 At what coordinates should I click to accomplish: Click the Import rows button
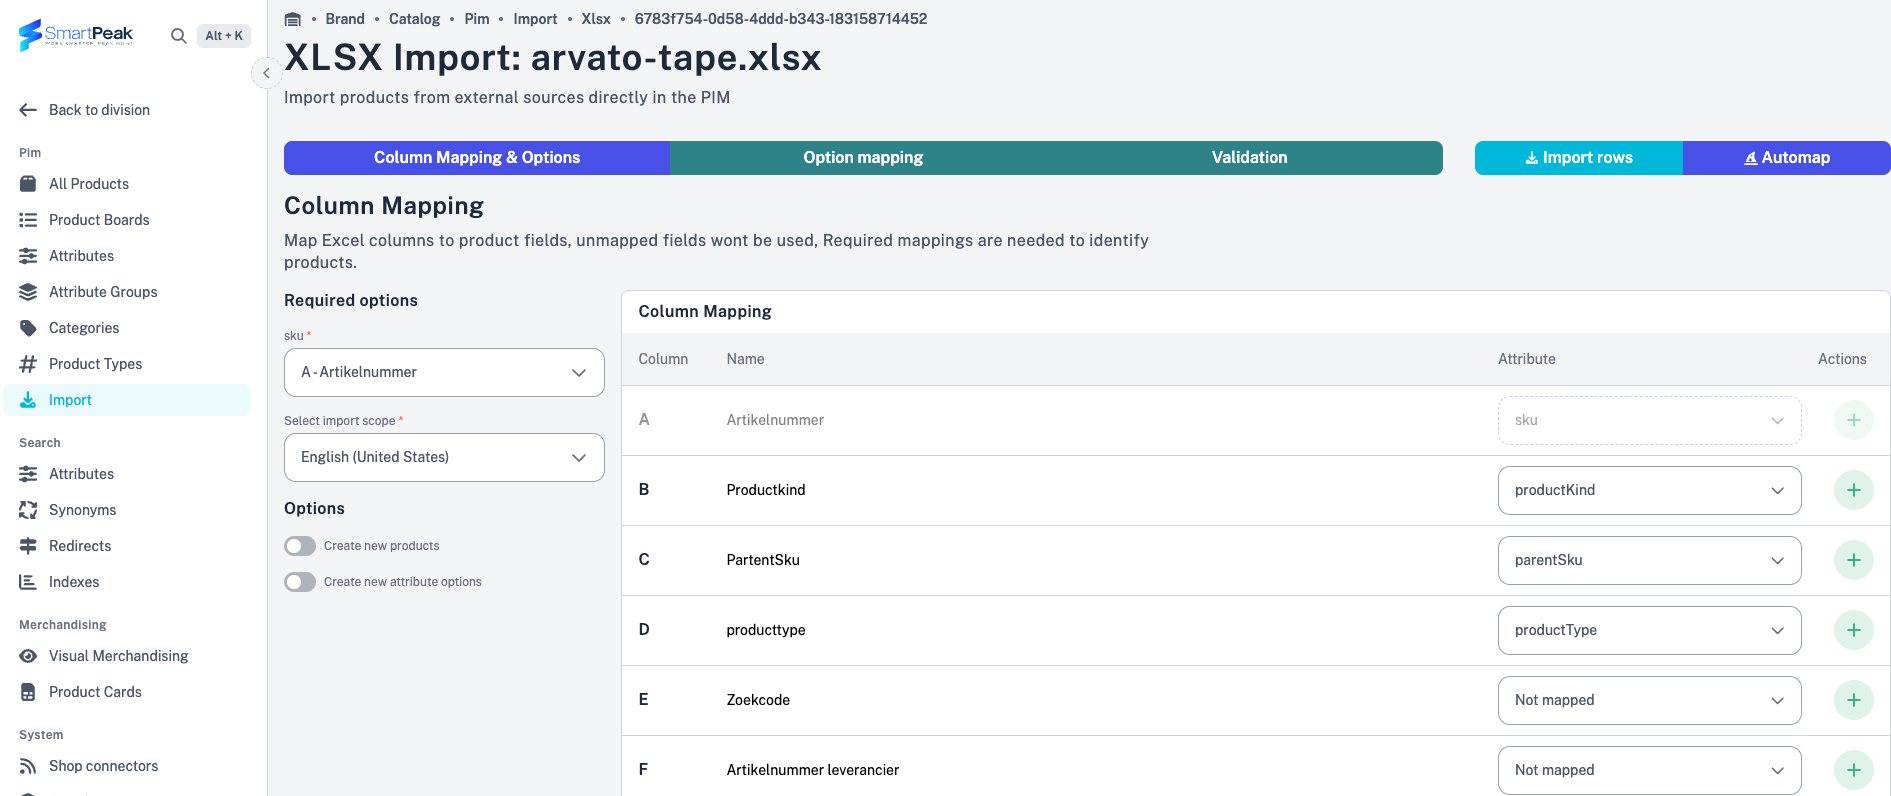[x=1578, y=158]
